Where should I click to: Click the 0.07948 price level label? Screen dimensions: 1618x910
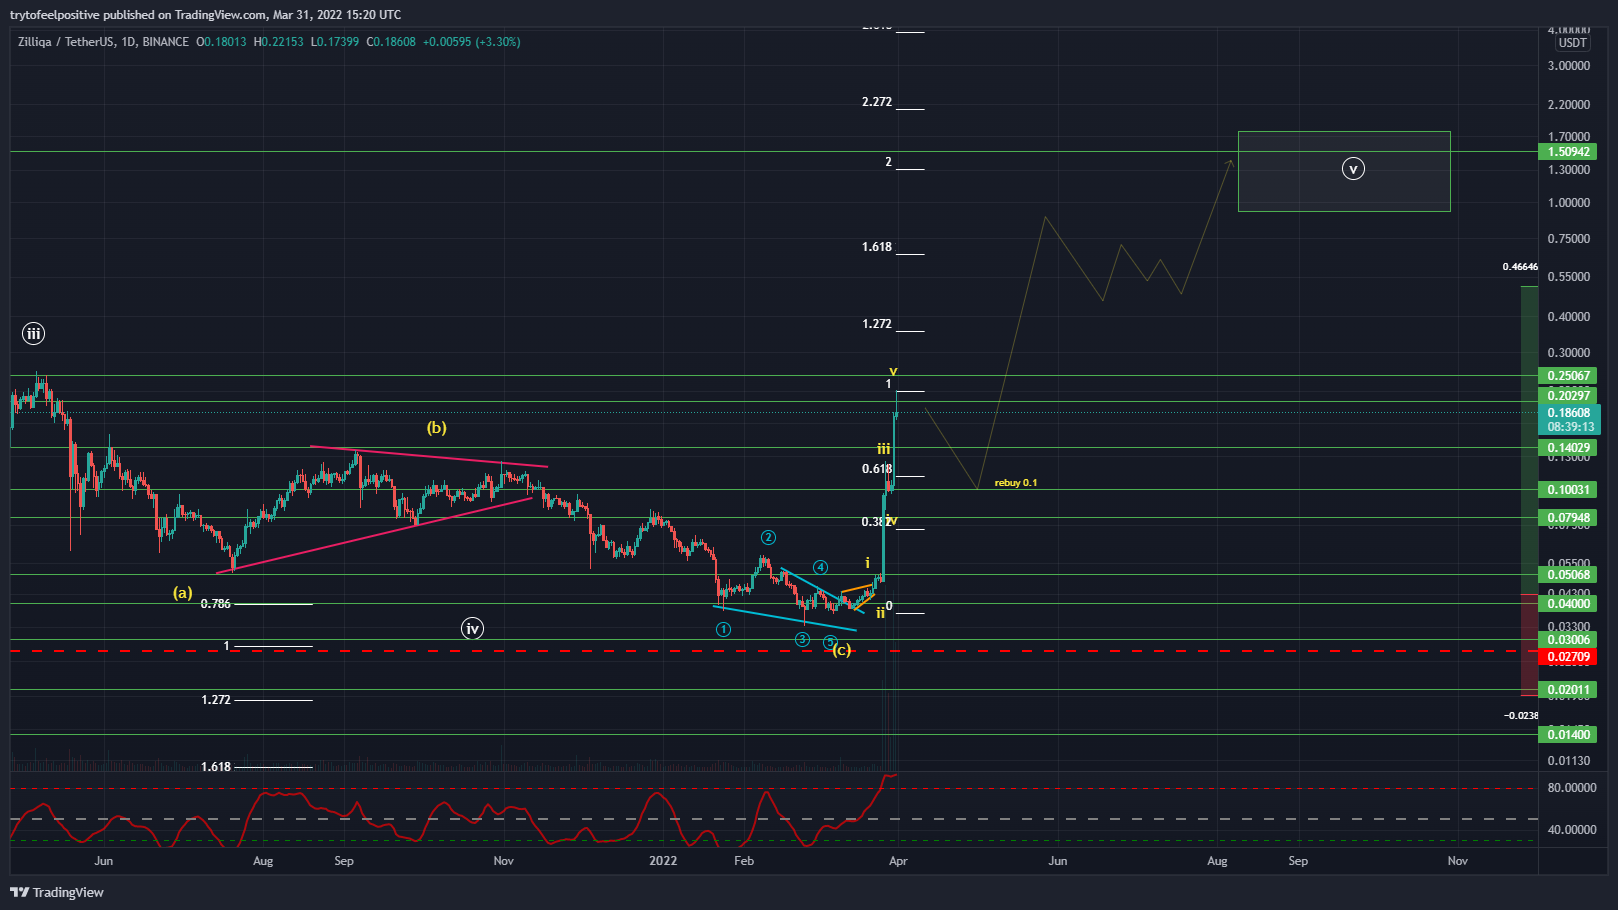1567,518
